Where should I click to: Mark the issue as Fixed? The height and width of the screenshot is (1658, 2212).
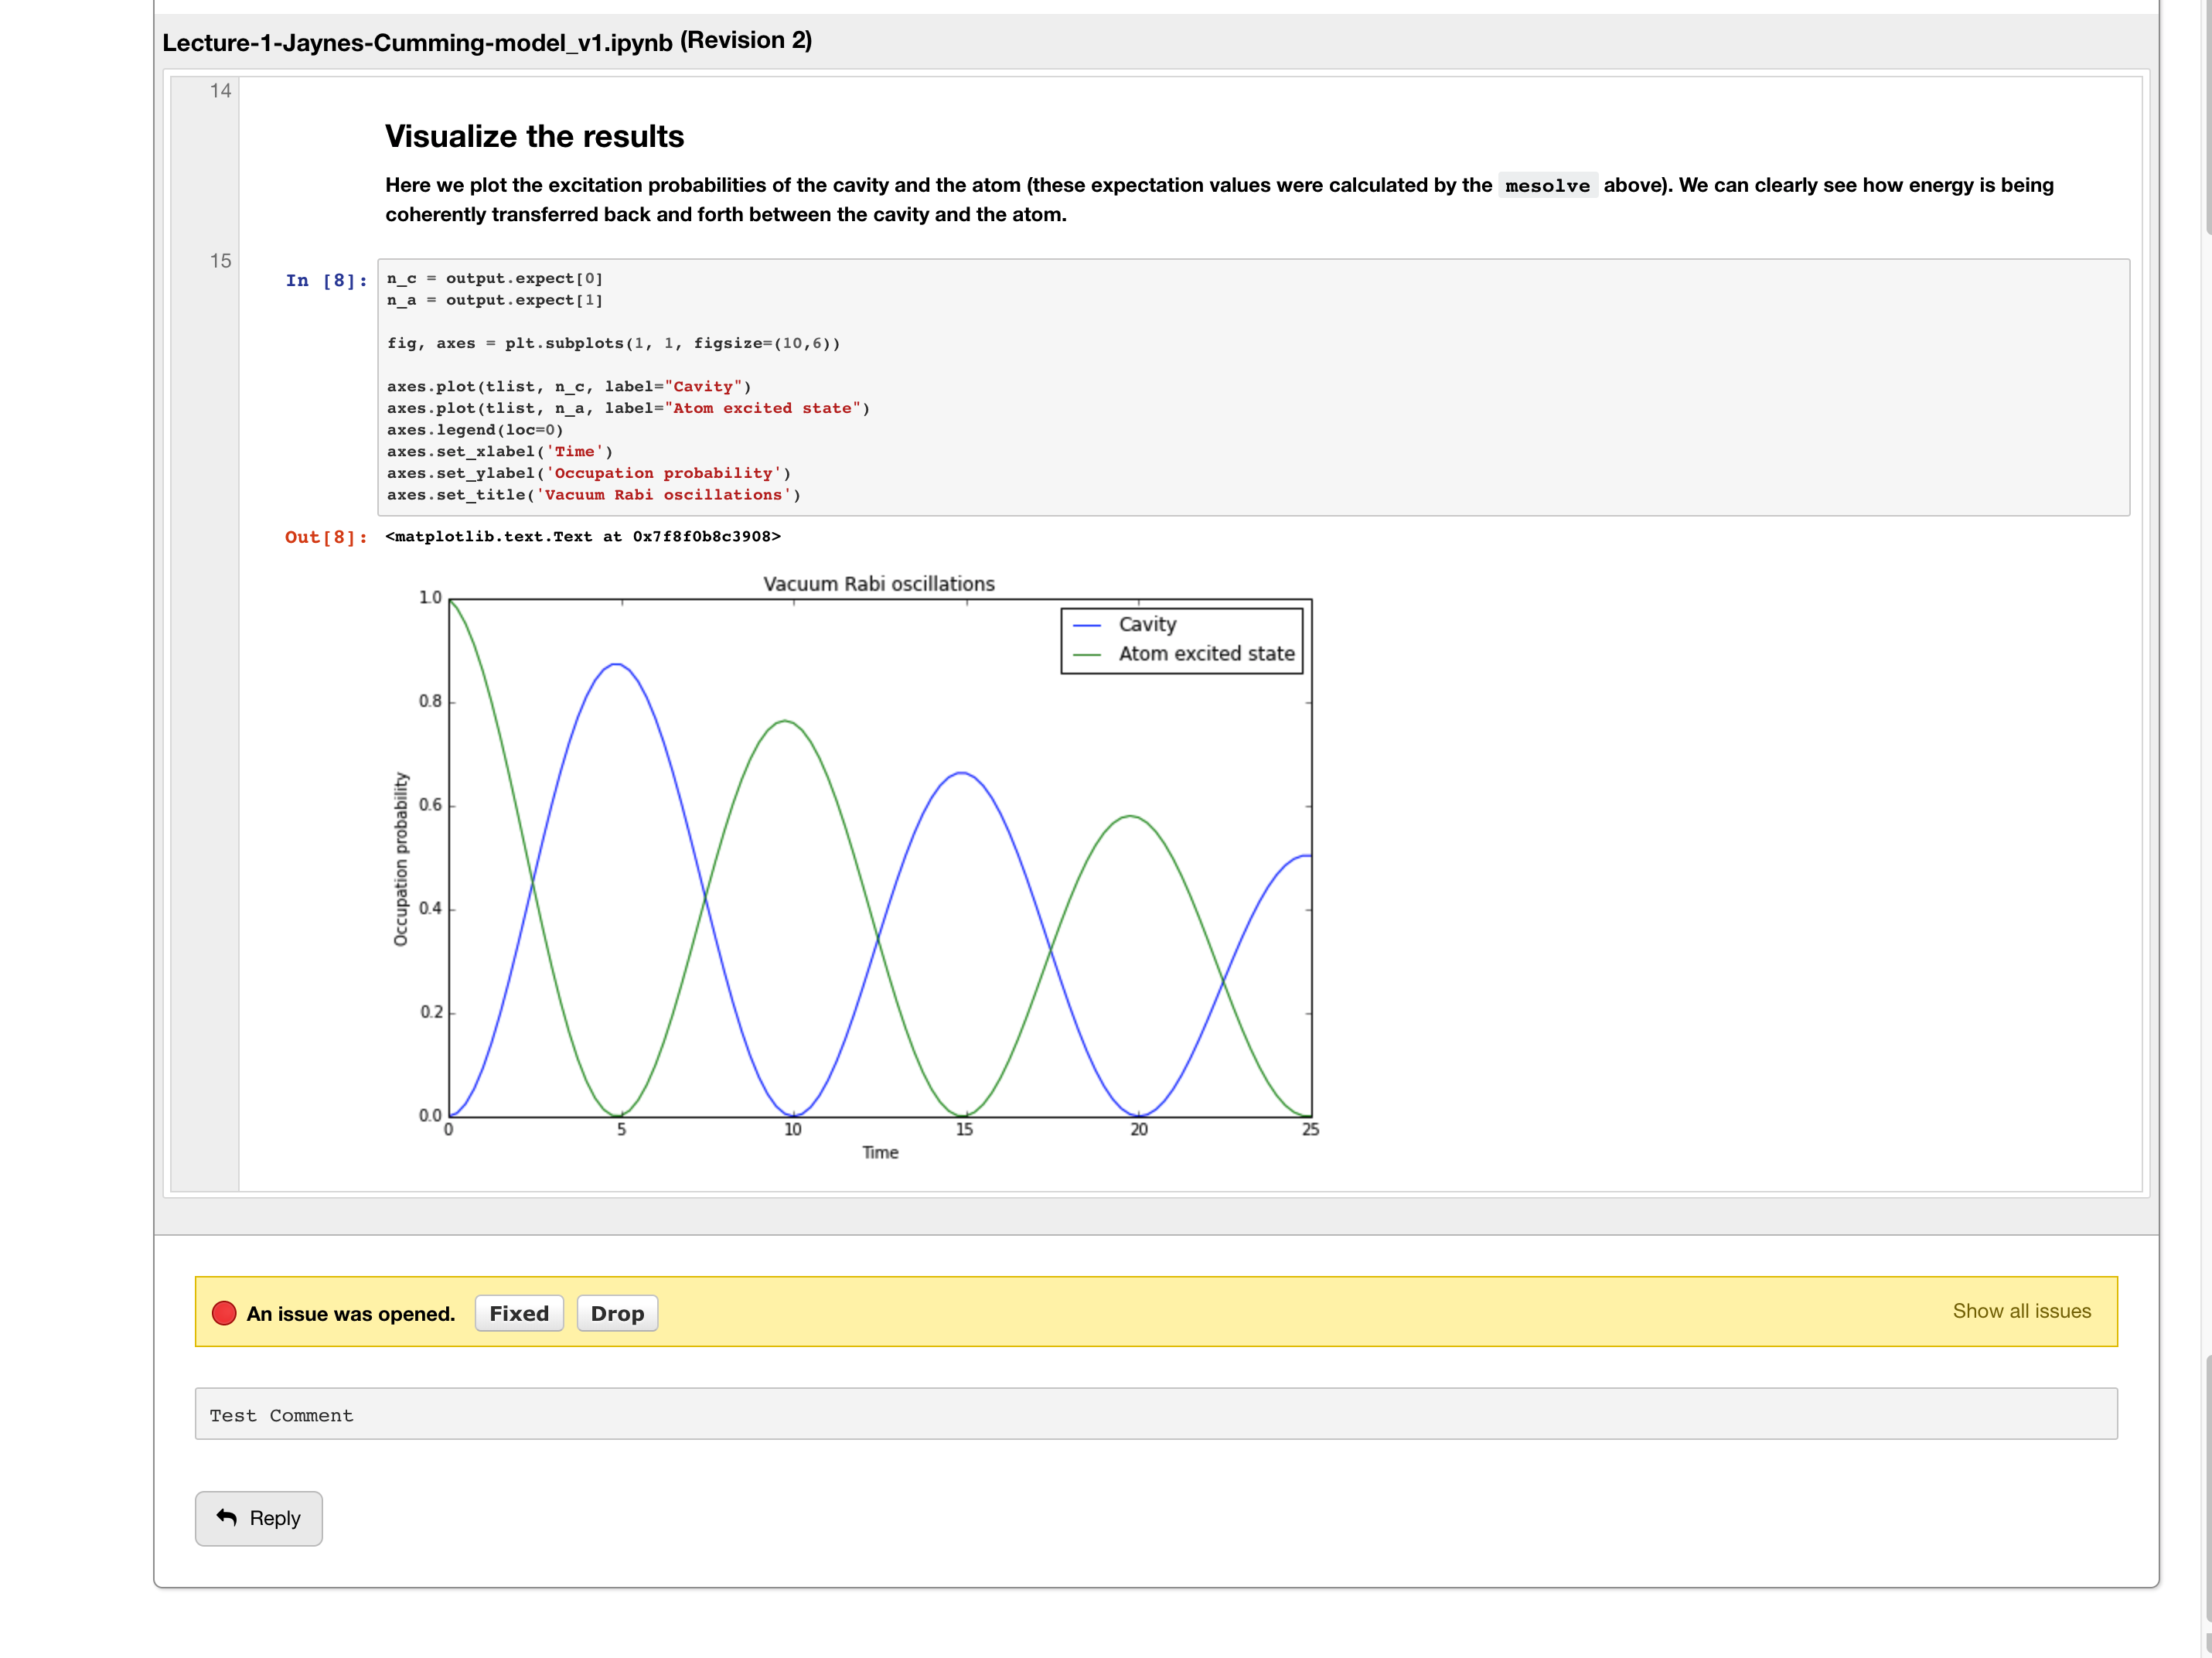pyautogui.click(x=519, y=1313)
